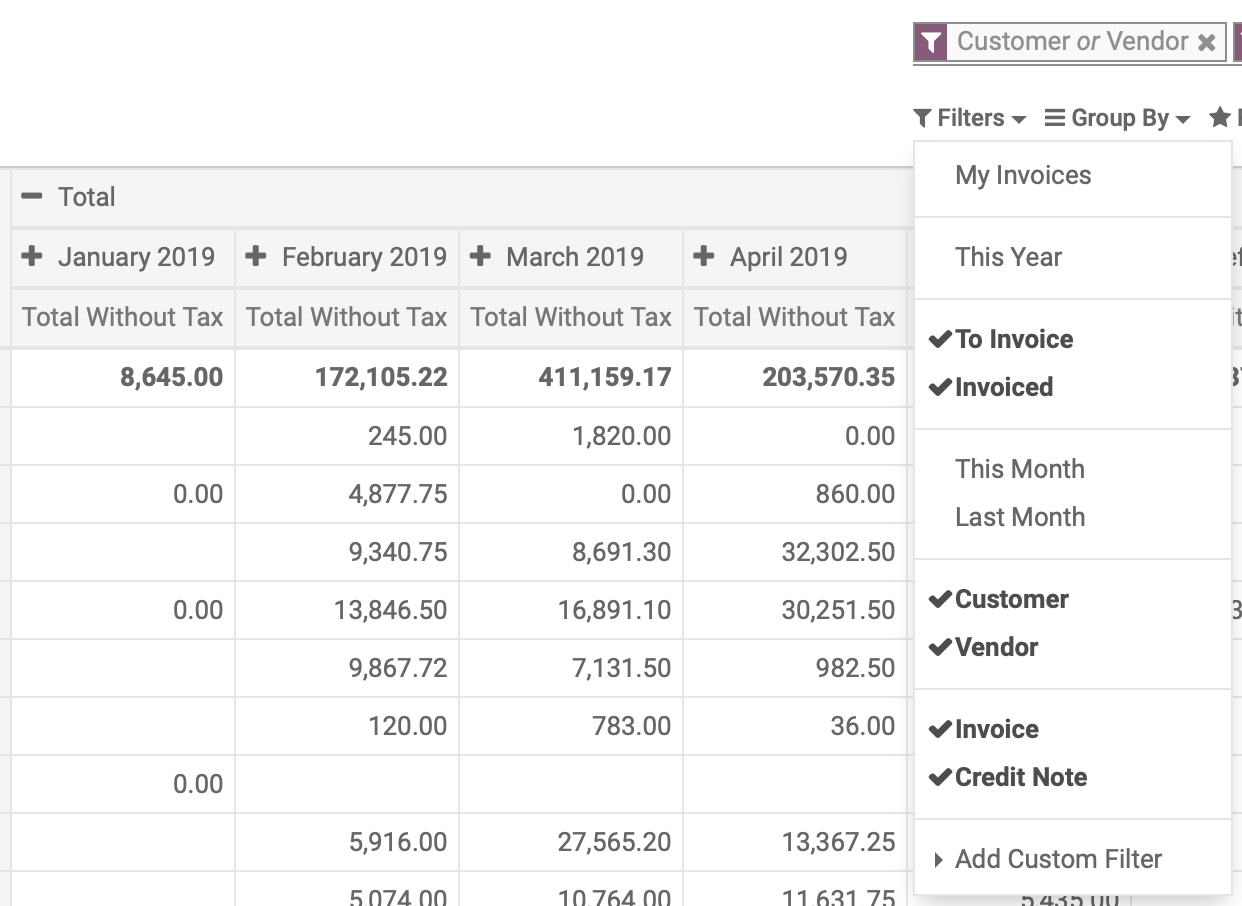Click the Customer or Vendor search facet label
1242x906 pixels.
tap(1073, 42)
